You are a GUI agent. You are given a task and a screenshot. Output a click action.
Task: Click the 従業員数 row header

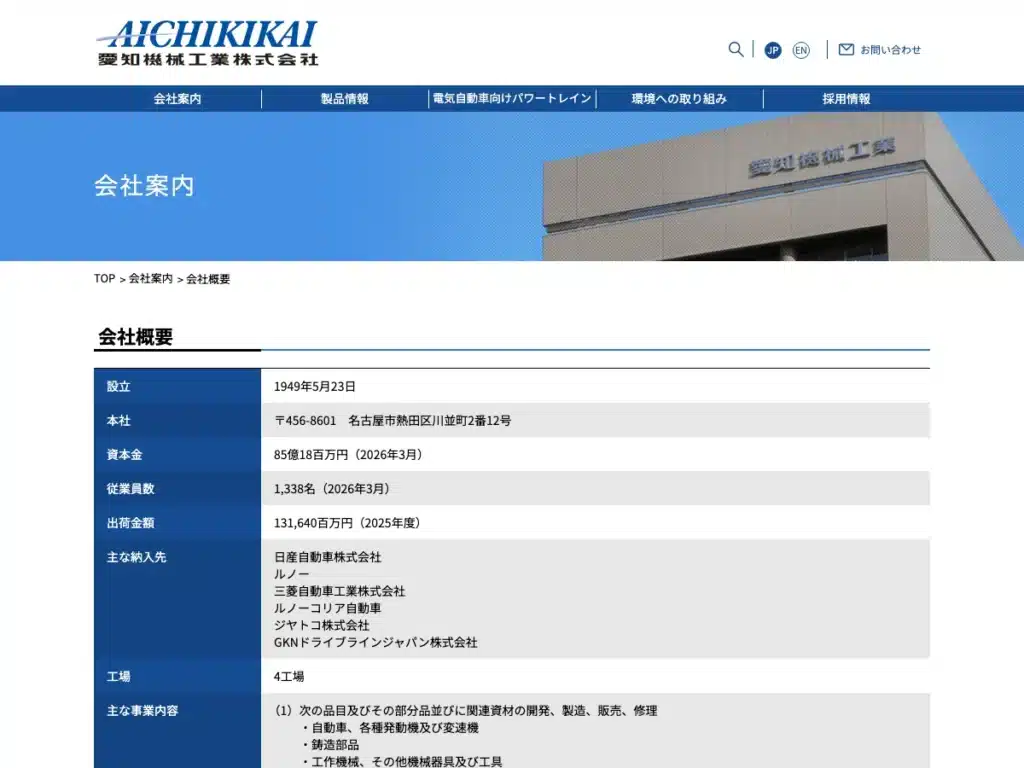178,488
